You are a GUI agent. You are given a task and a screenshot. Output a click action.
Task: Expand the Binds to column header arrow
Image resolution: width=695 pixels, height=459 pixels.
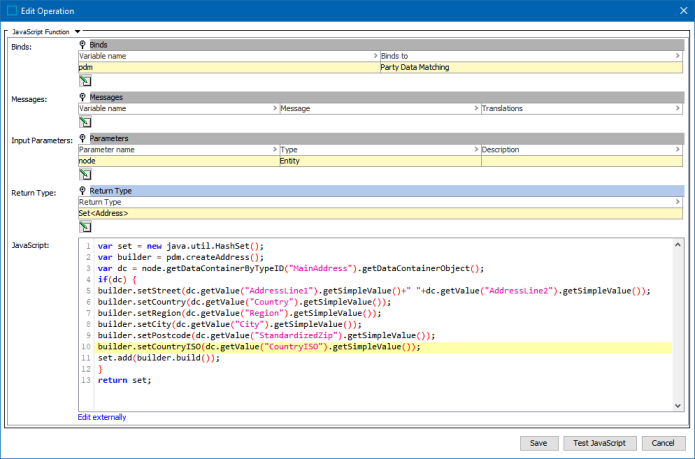point(678,56)
